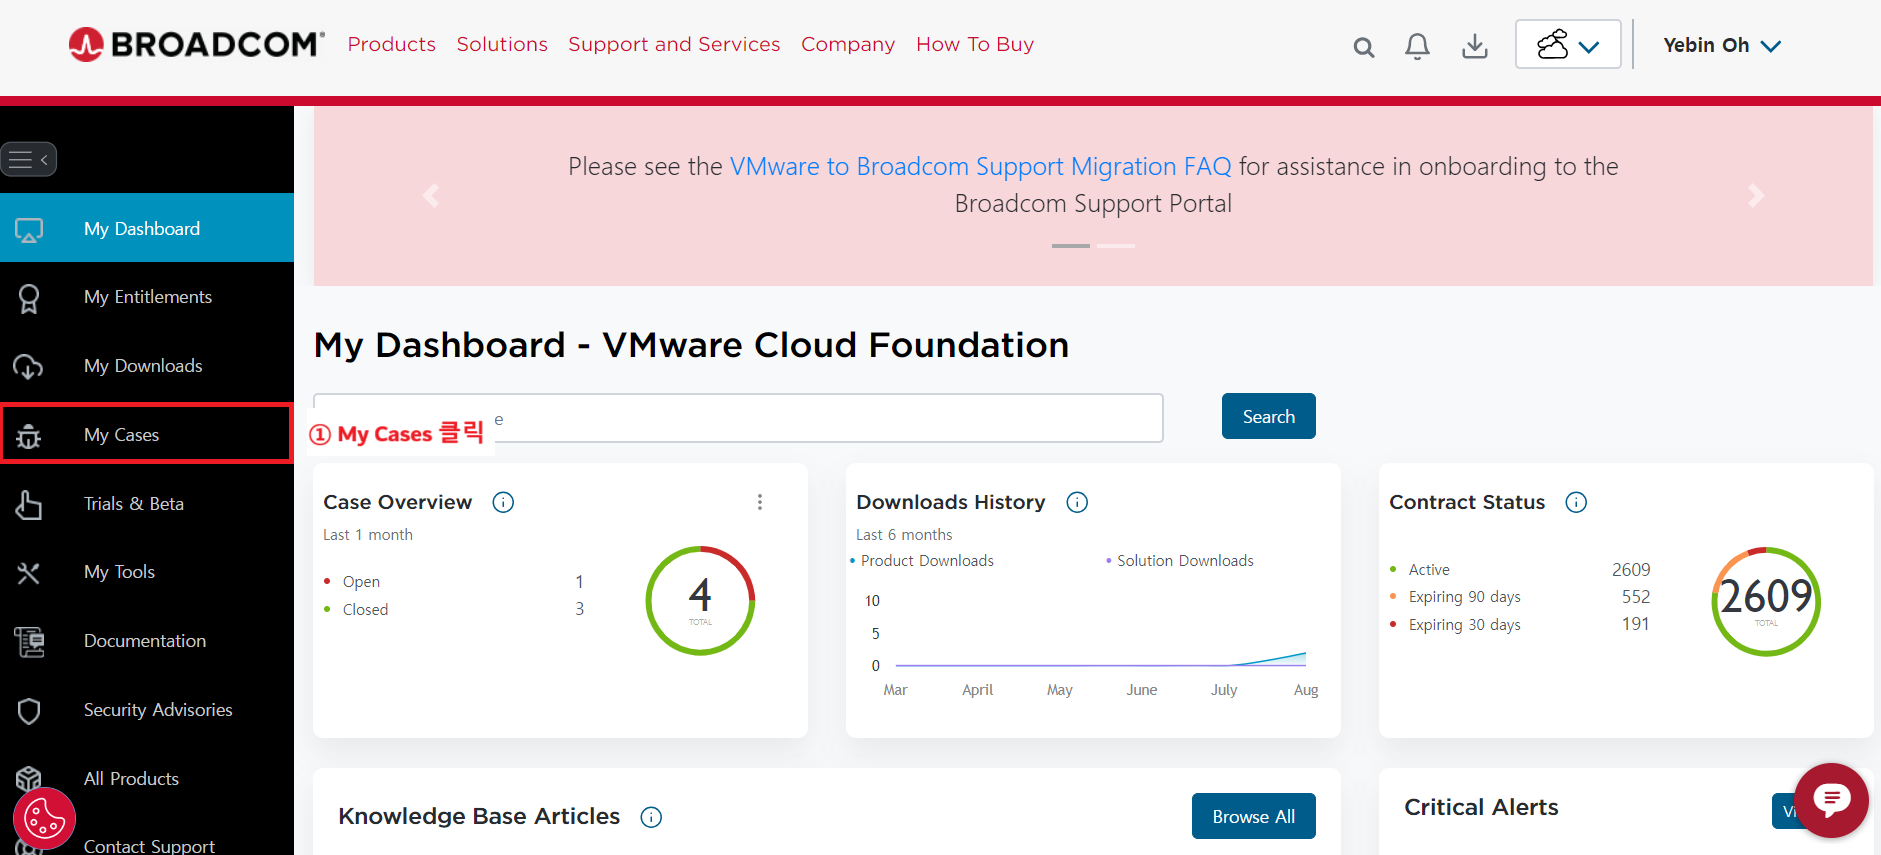Open Case Overview three-dot options menu
The width and height of the screenshot is (1881, 855).
click(760, 502)
